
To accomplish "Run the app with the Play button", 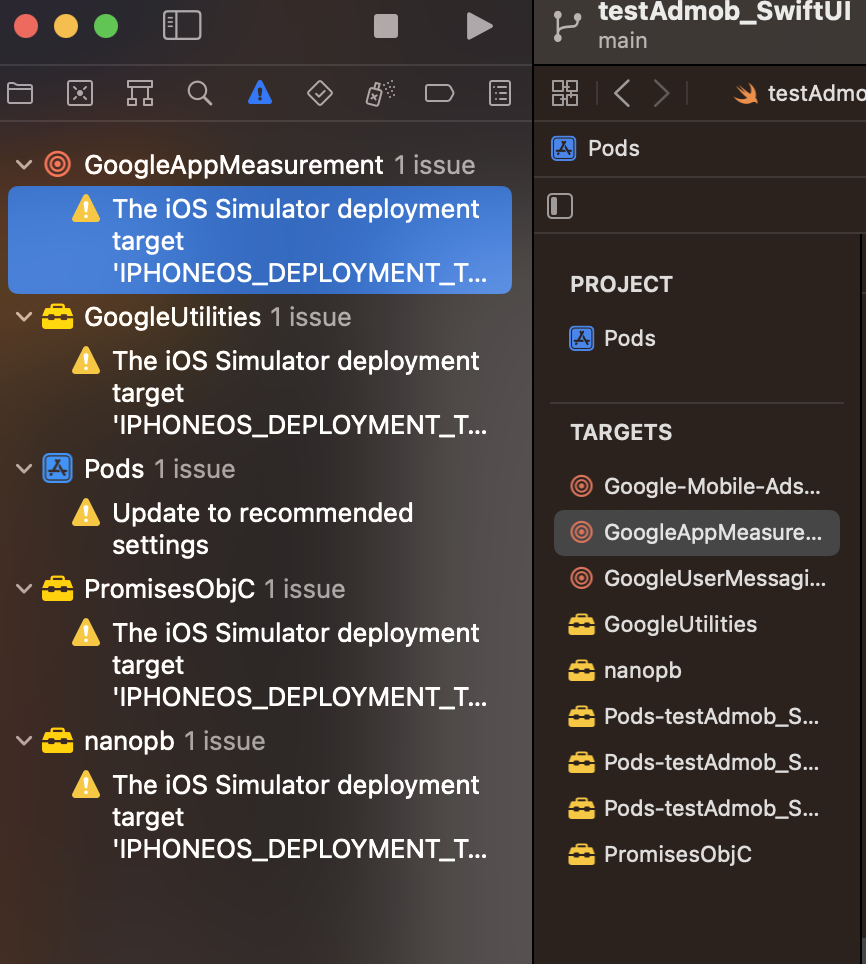I will point(478,26).
